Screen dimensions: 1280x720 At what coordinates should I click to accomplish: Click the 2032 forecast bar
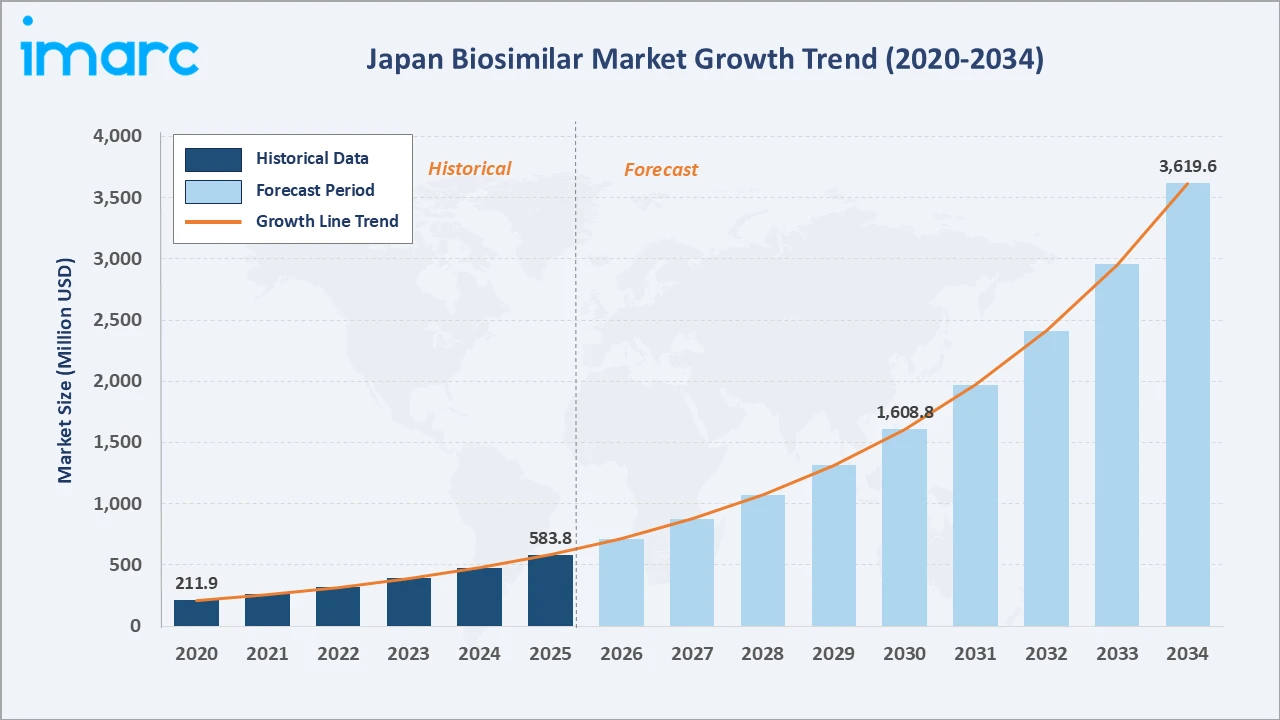[x=1046, y=478]
